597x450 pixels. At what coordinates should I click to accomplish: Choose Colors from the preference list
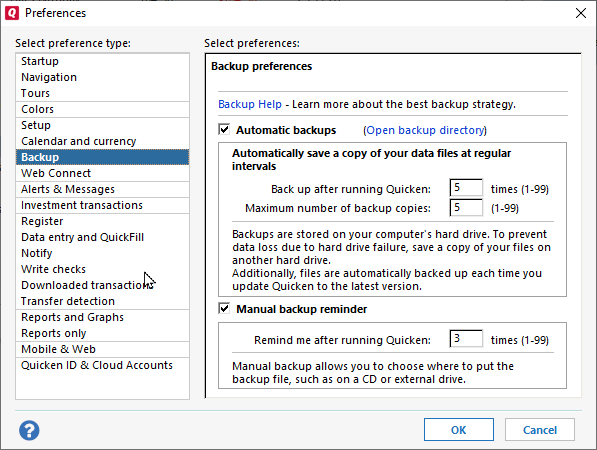[x=102, y=109]
